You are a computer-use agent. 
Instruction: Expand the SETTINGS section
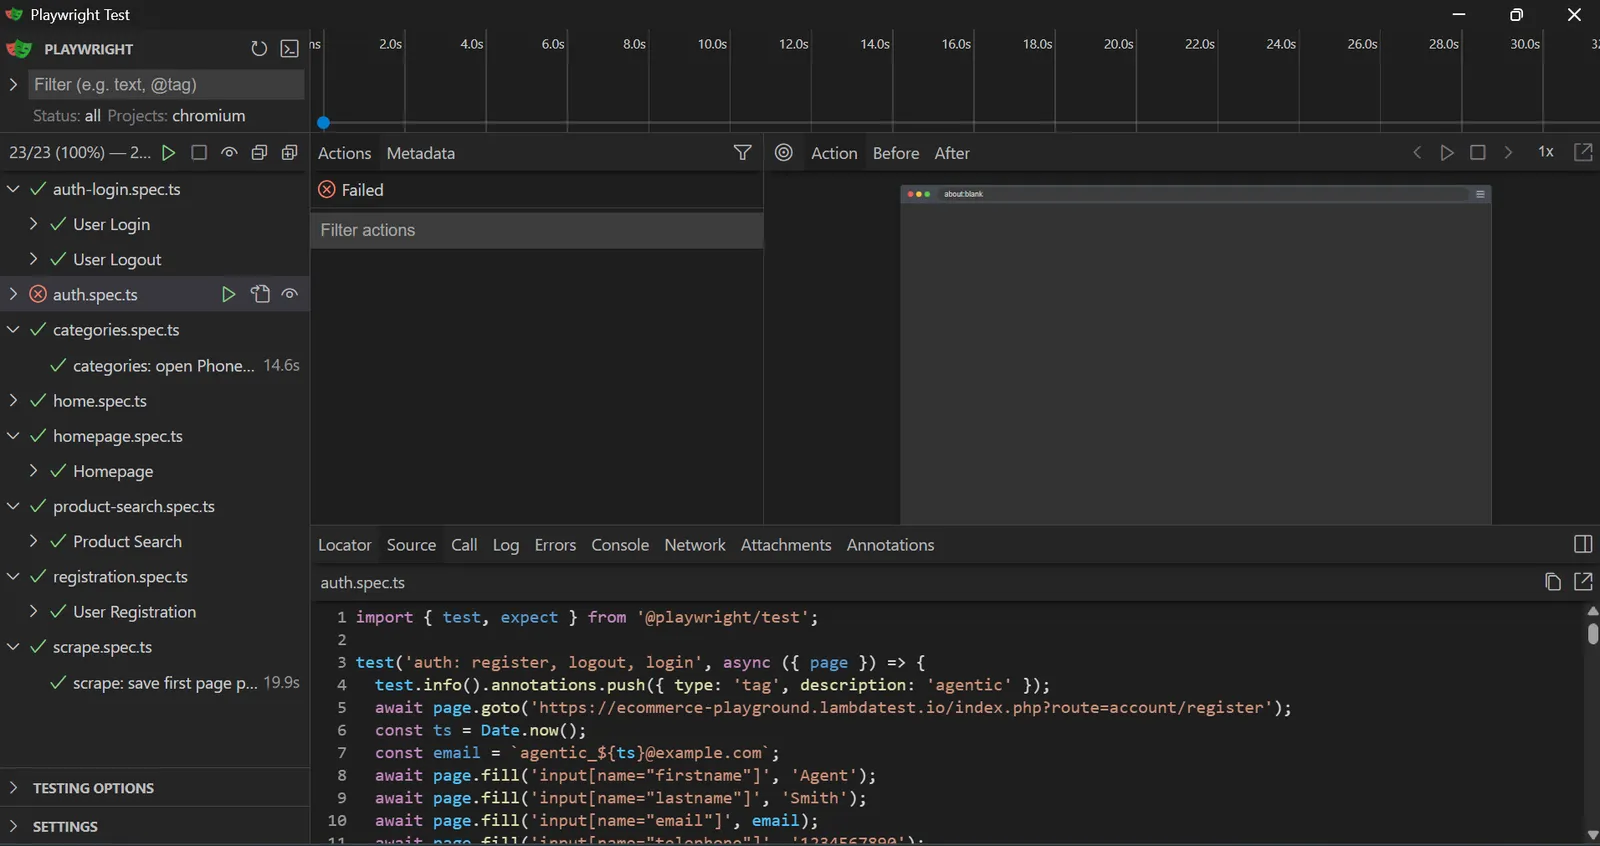13,827
